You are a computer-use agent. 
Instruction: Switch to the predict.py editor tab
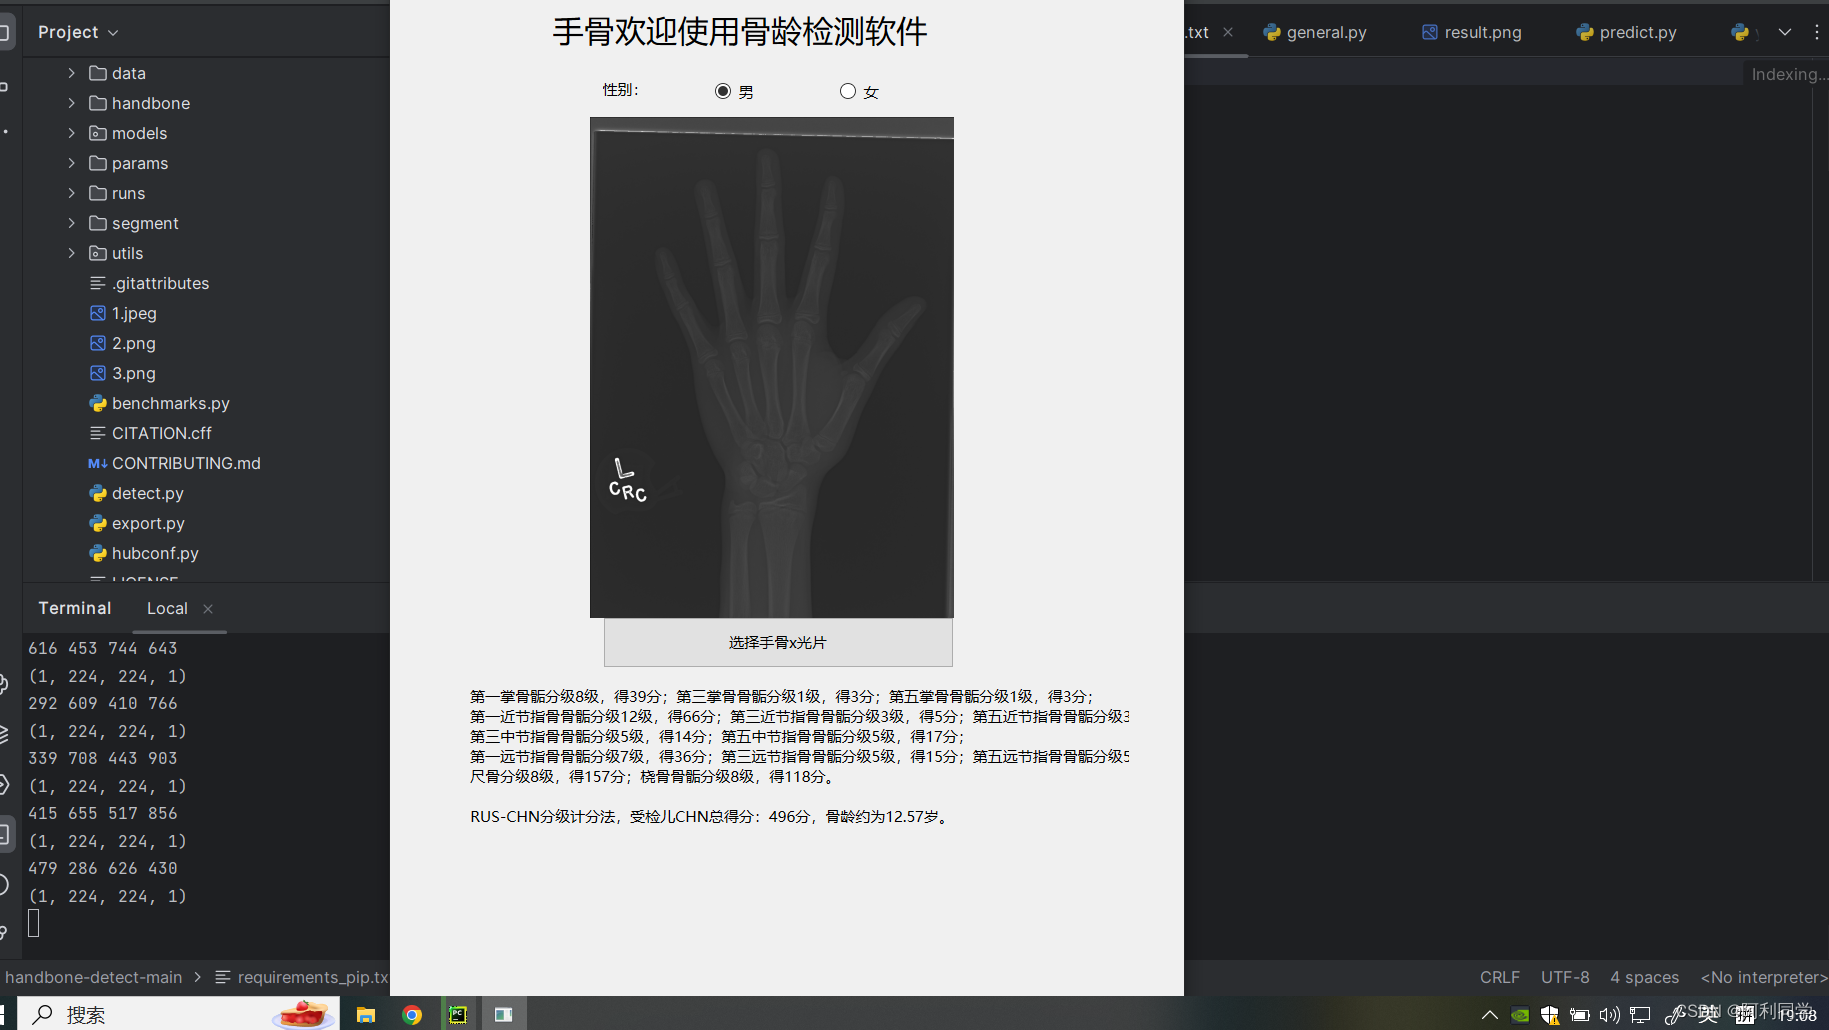[x=1627, y=32]
